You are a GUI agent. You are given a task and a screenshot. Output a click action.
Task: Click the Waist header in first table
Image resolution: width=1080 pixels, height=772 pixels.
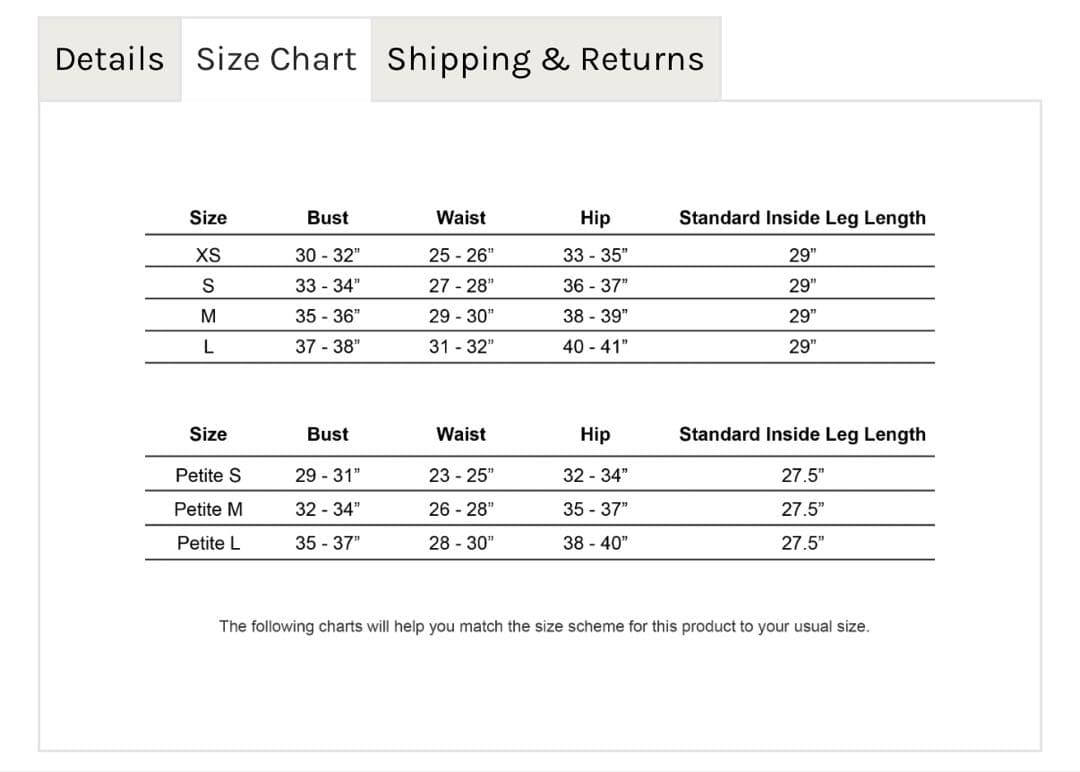461,218
